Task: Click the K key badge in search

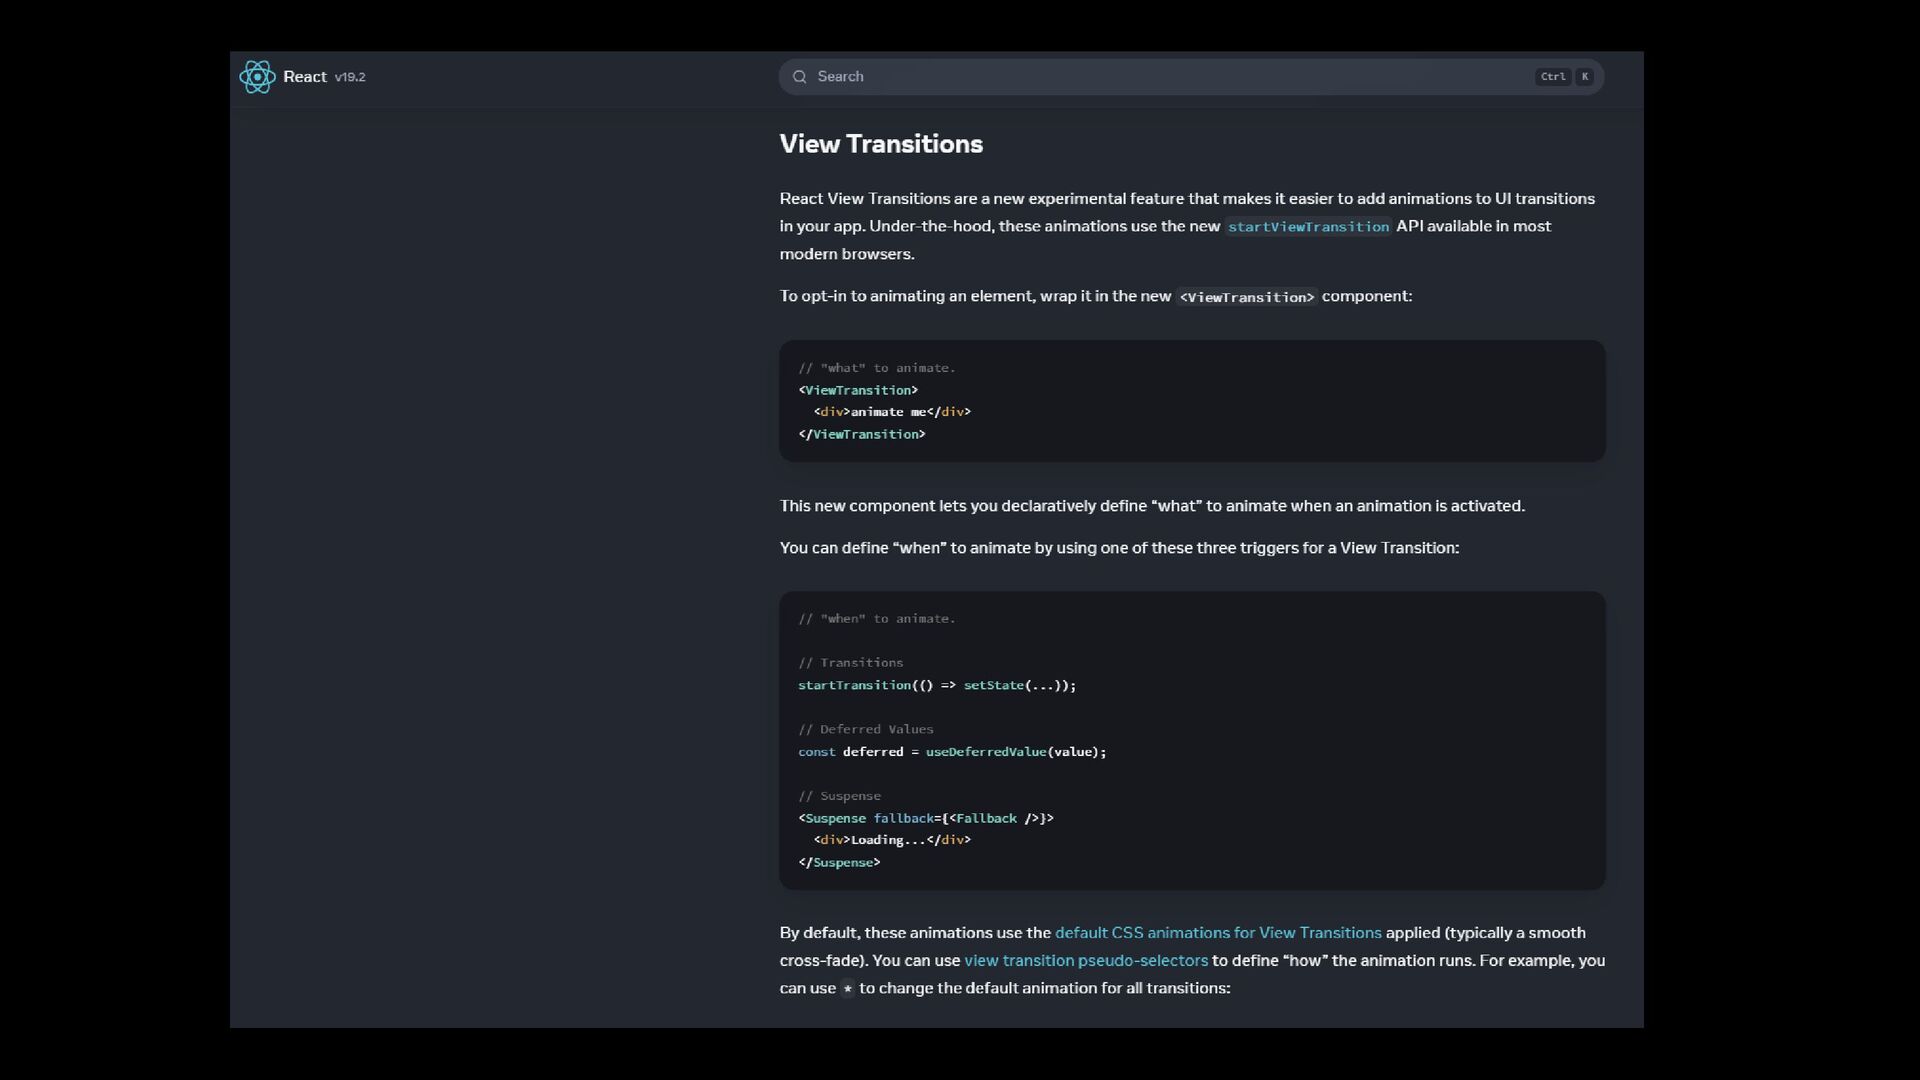Action: [1585, 77]
